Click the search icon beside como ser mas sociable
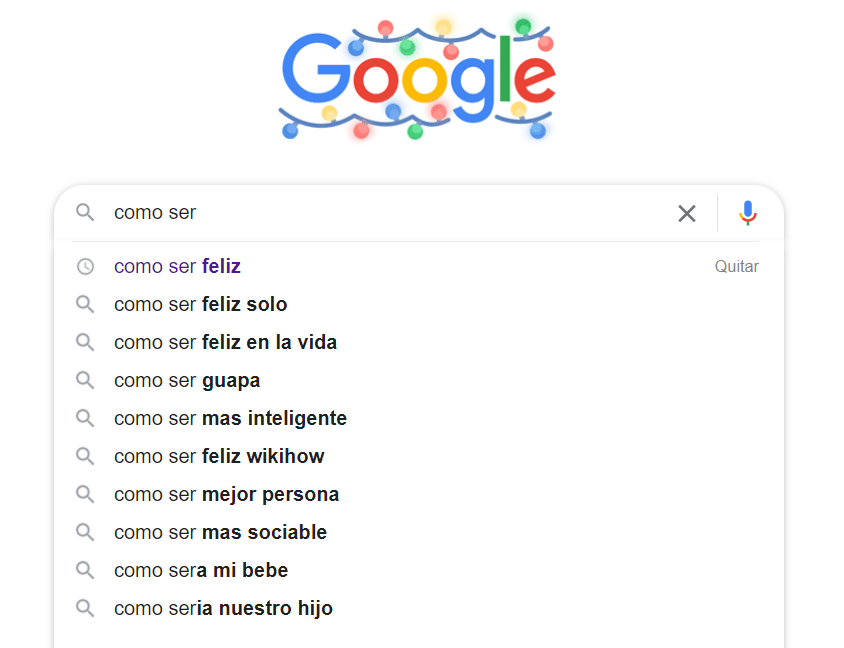The width and height of the screenshot is (844, 648). (85, 532)
